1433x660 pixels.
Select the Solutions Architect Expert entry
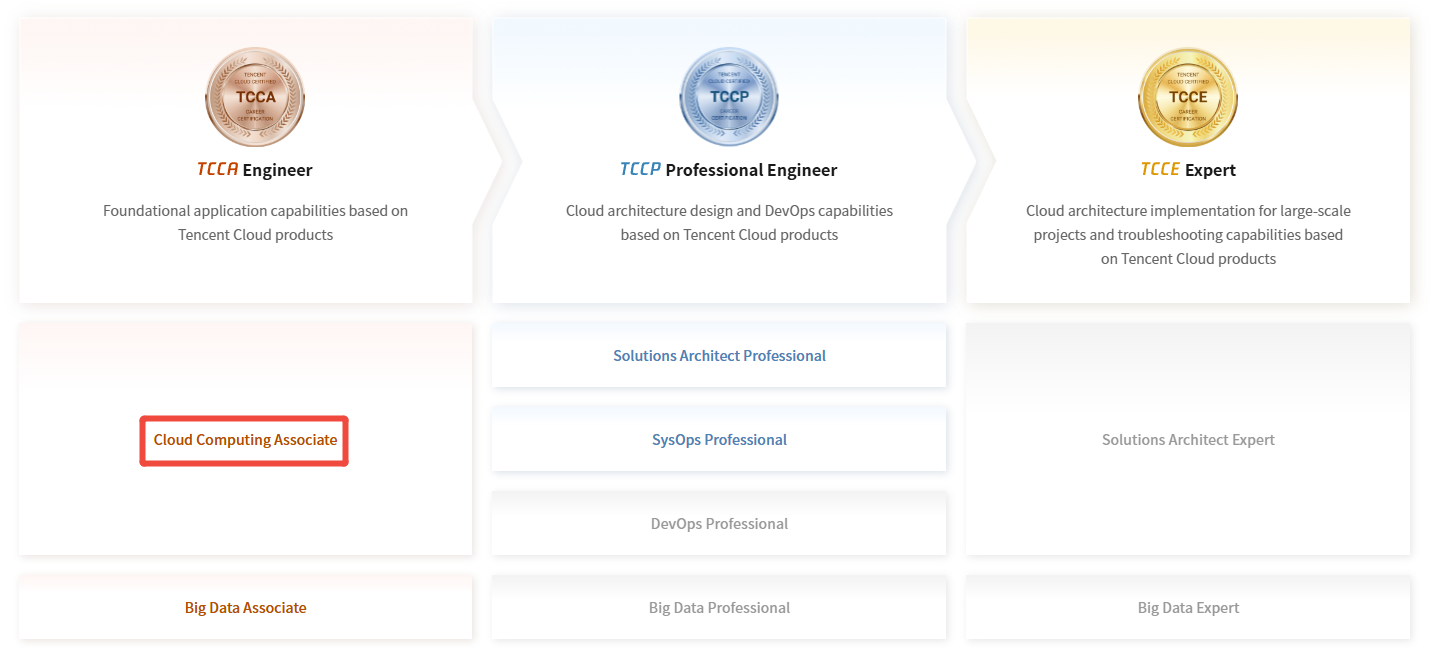[x=1188, y=440]
